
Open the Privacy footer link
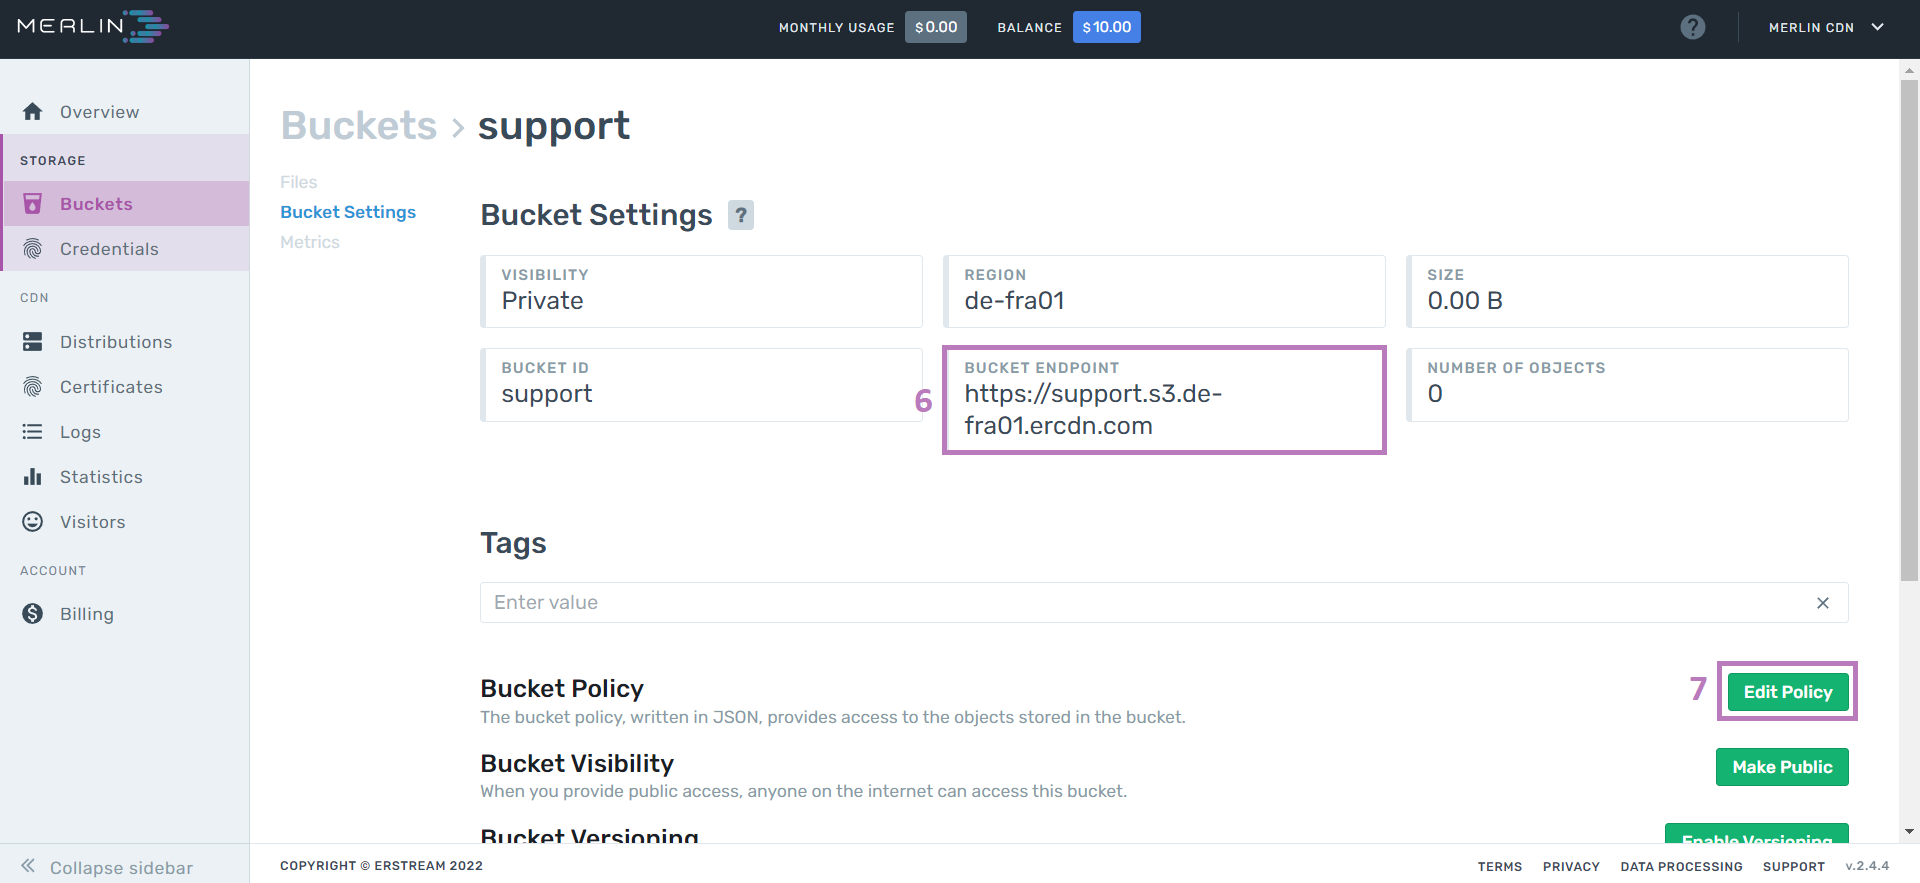click(1571, 867)
